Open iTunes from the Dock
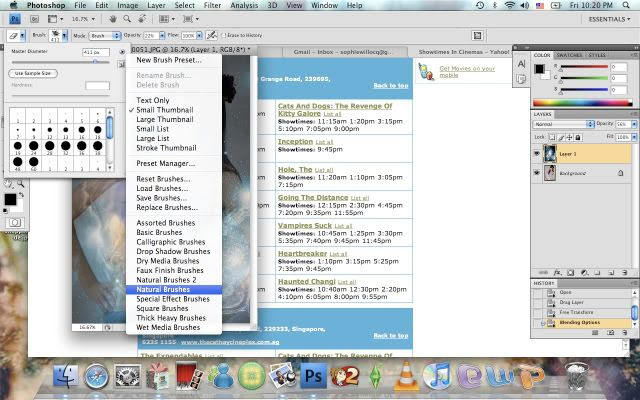640x400 pixels. tap(436, 376)
